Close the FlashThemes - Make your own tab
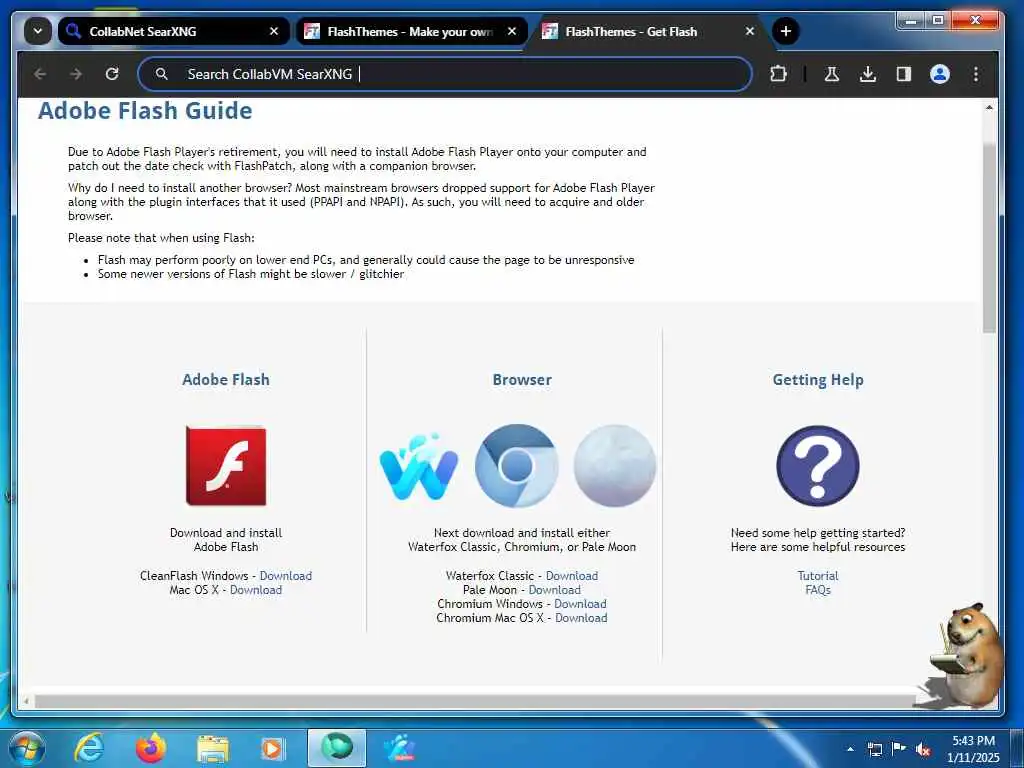Viewport: 1024px width, 768px height. point(512,31)
